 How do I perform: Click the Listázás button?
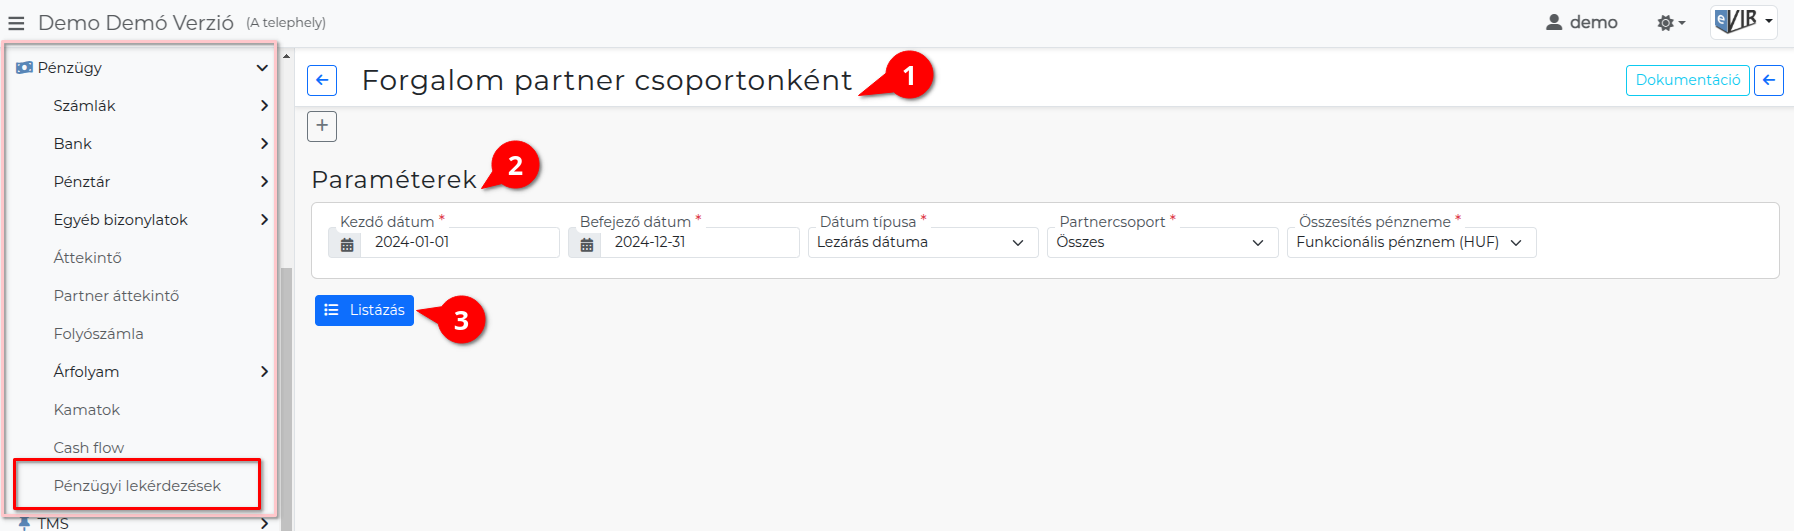coord(364,310)
